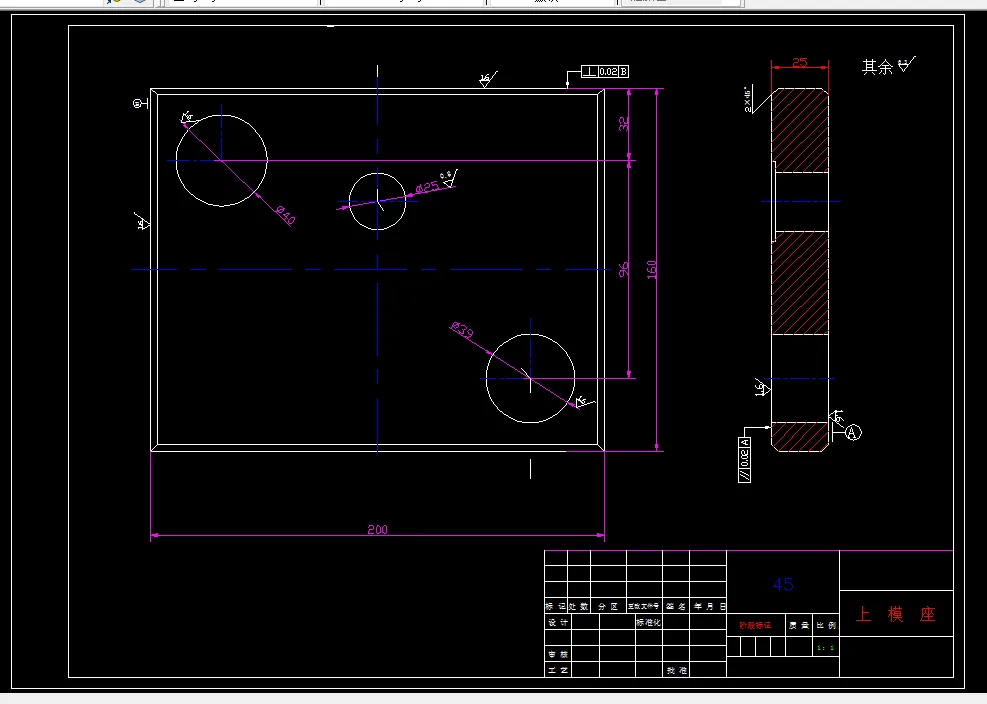Select the 160 height dimension text

[651, 270]
